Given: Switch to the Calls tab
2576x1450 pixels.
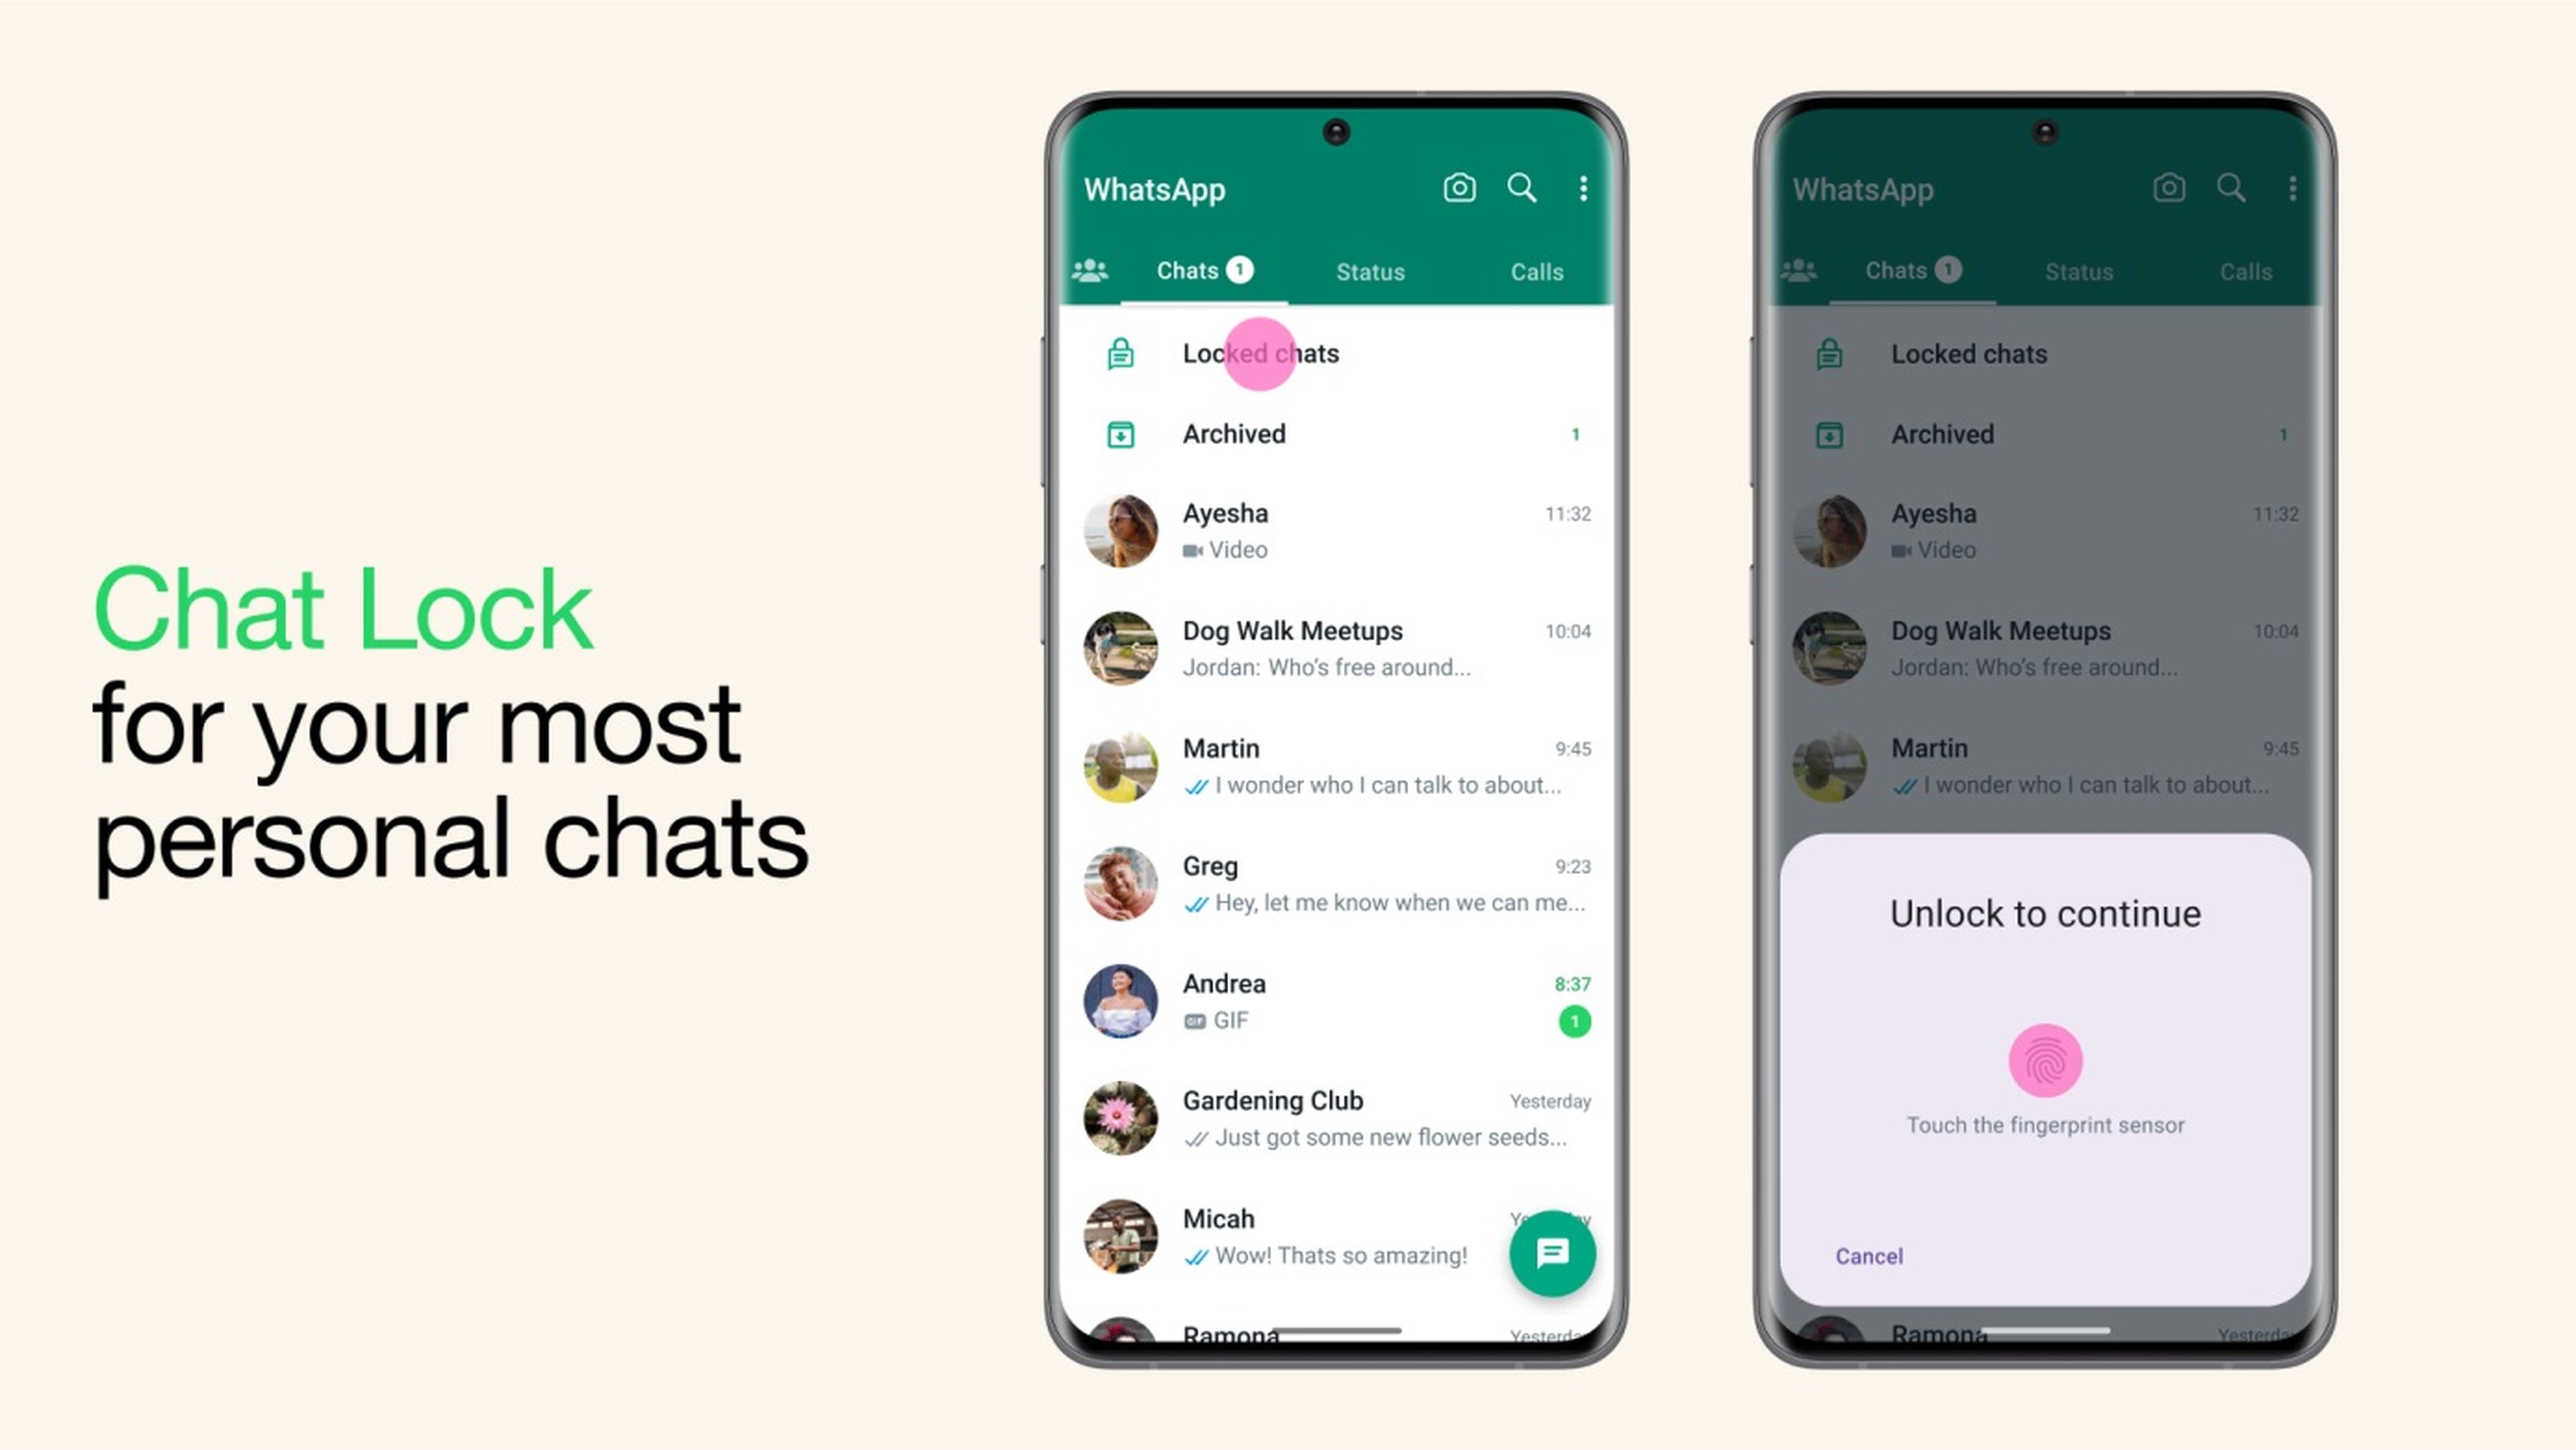Looking at the screenshot, I should [x=1534, y=270].
